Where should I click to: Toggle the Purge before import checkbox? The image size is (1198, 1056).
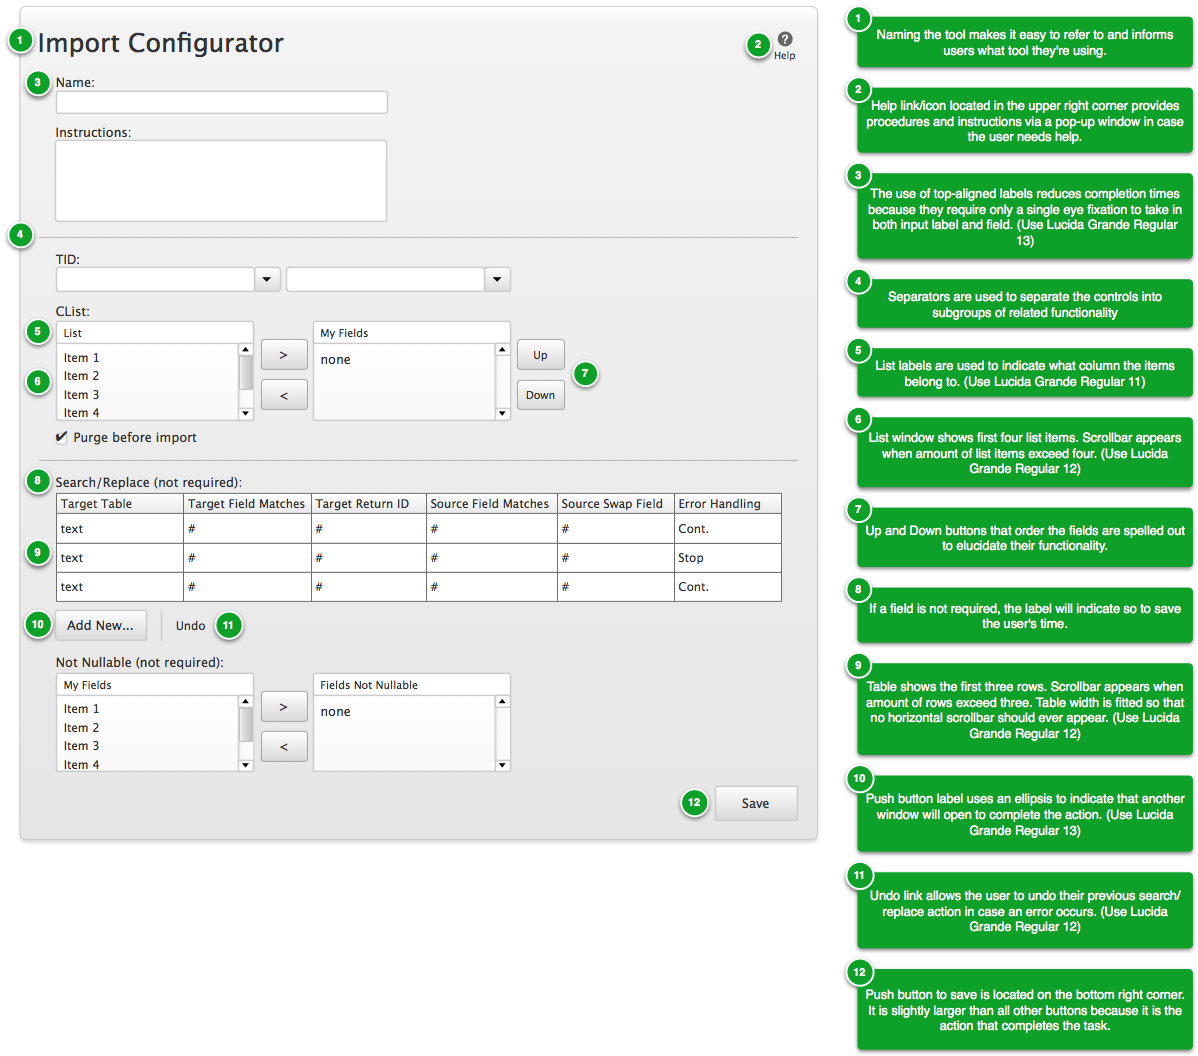(x=62, y=437)
